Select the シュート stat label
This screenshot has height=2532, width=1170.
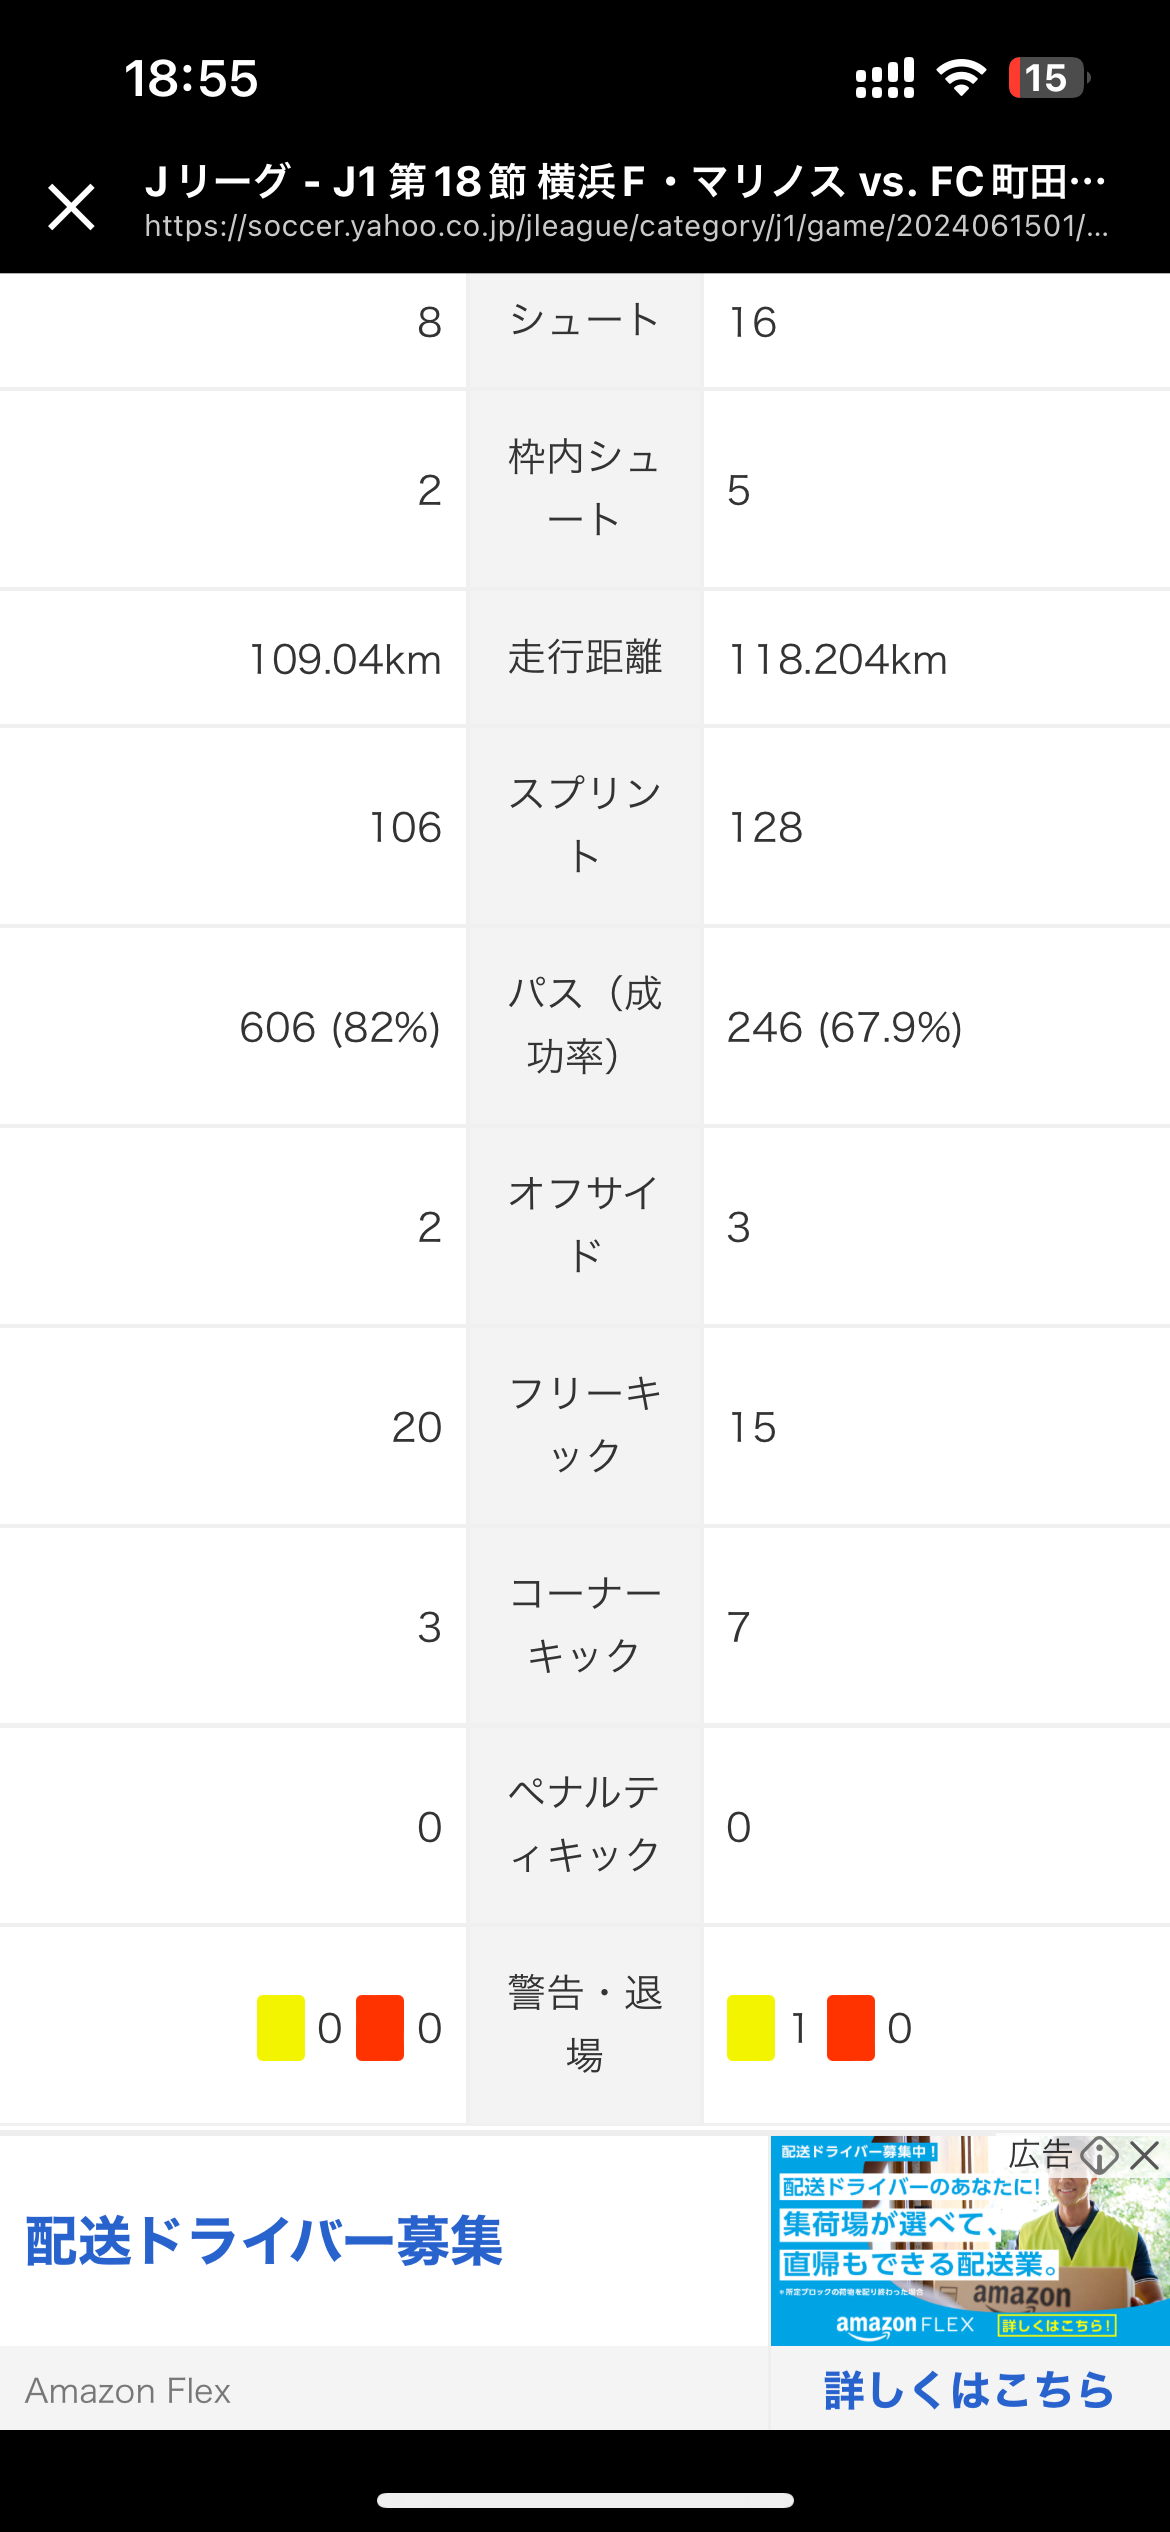coord(584,322)
